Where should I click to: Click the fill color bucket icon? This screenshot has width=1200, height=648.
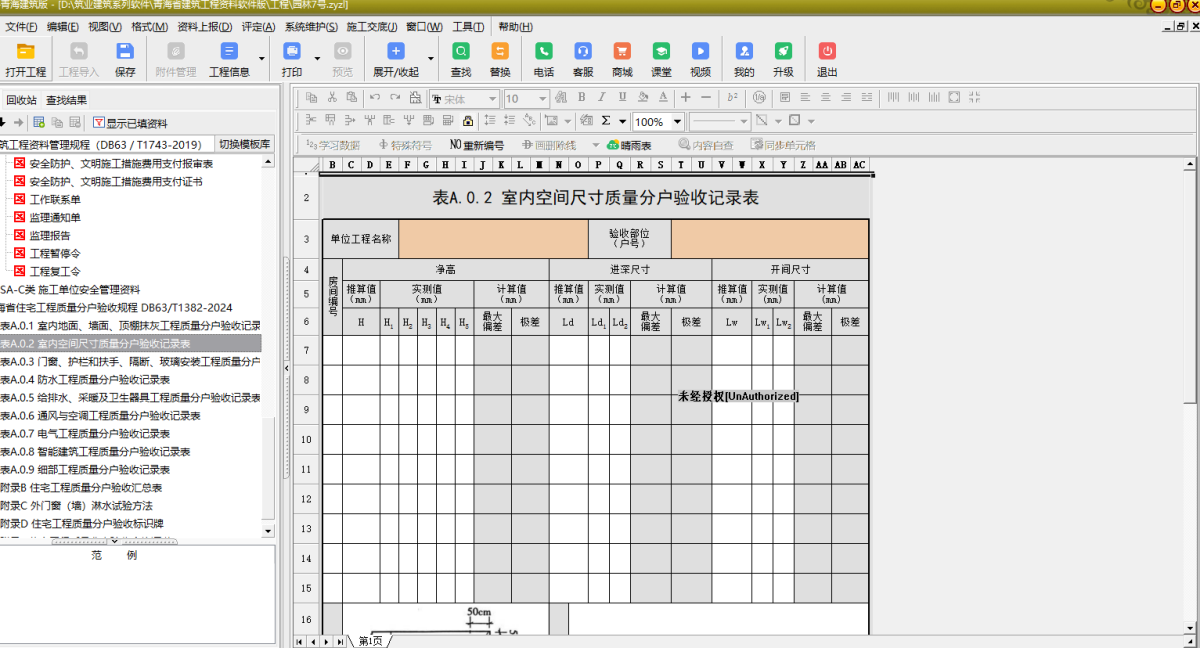642,97
